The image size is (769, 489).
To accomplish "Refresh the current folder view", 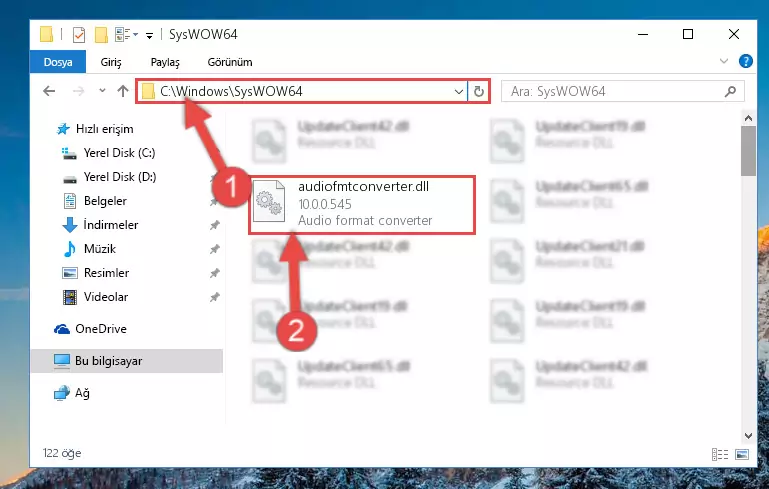I will pos(479,91).
